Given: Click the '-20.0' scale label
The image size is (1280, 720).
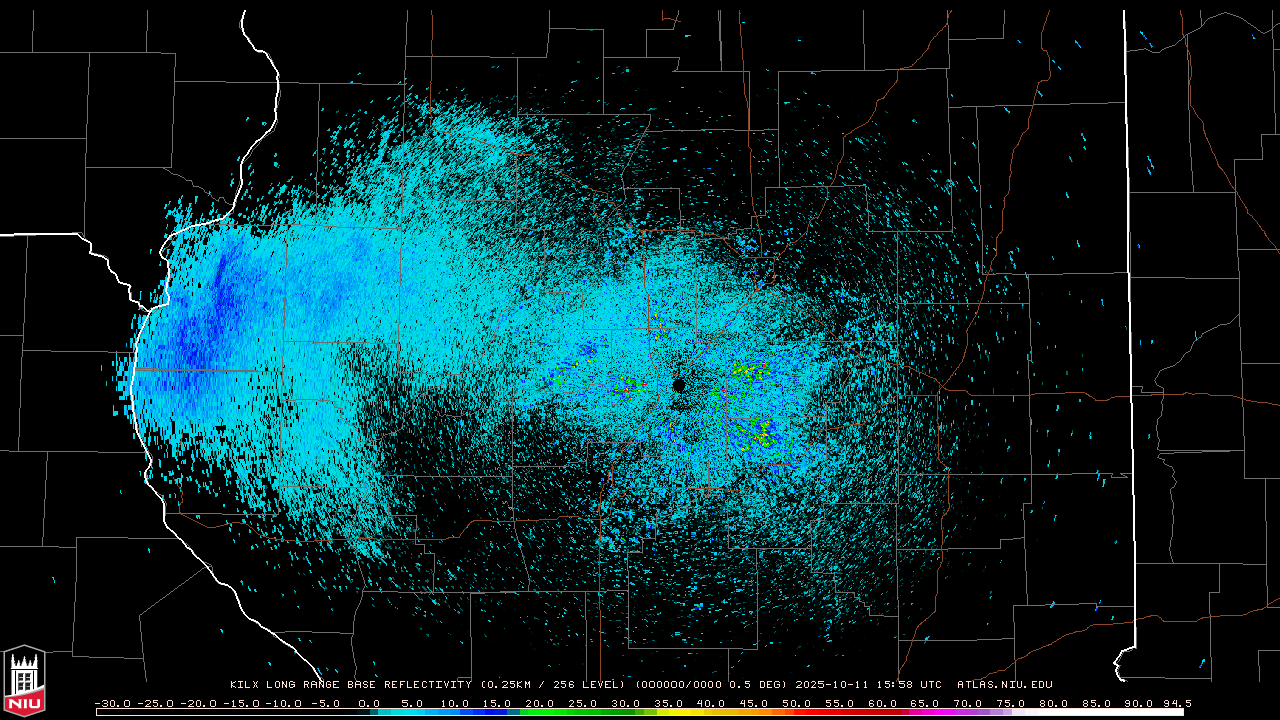Looking at the screenshot, I should point(197,703).
